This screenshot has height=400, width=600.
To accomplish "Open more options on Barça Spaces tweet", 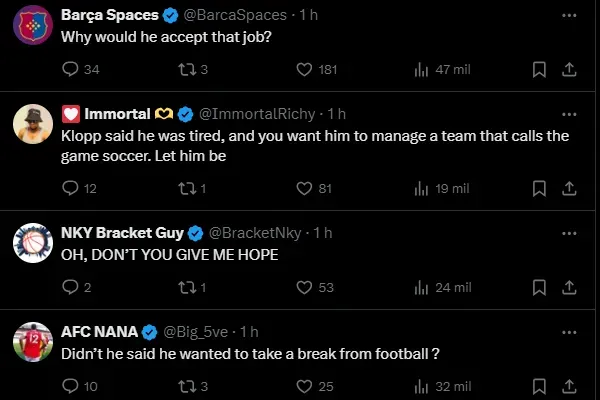I will 569,16.
